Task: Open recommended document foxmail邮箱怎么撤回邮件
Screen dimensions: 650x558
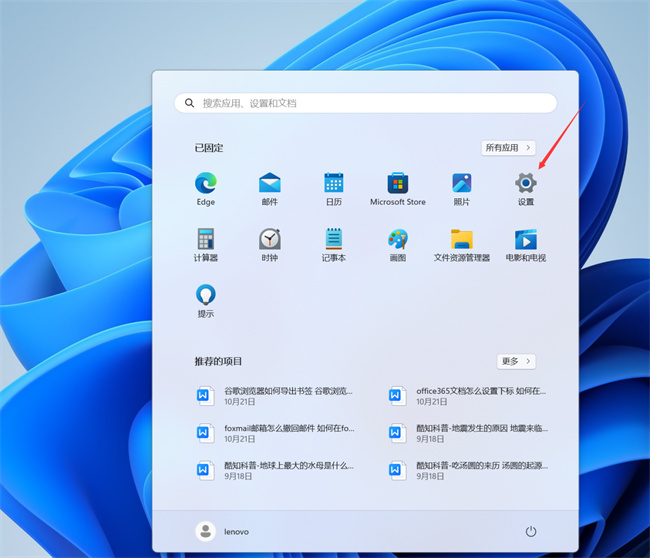Action: (275, 433)
